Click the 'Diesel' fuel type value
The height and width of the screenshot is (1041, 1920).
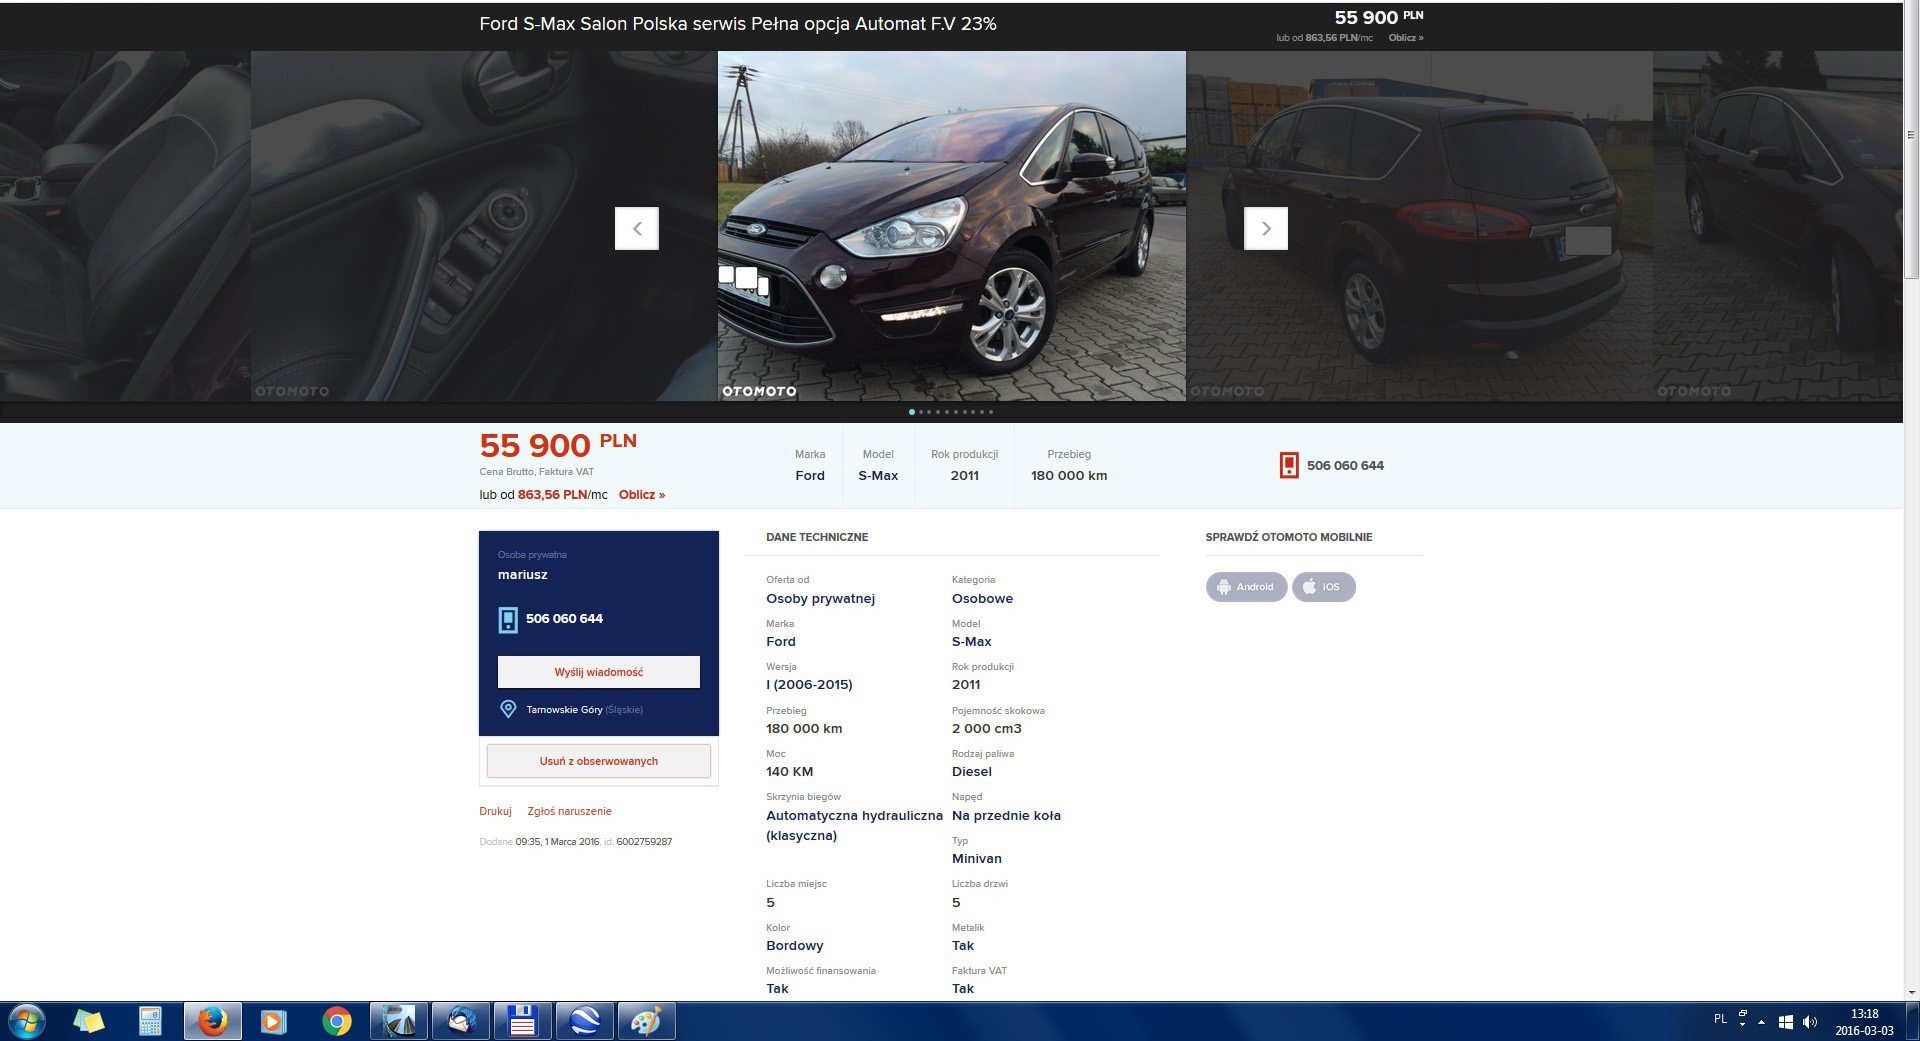972,772
